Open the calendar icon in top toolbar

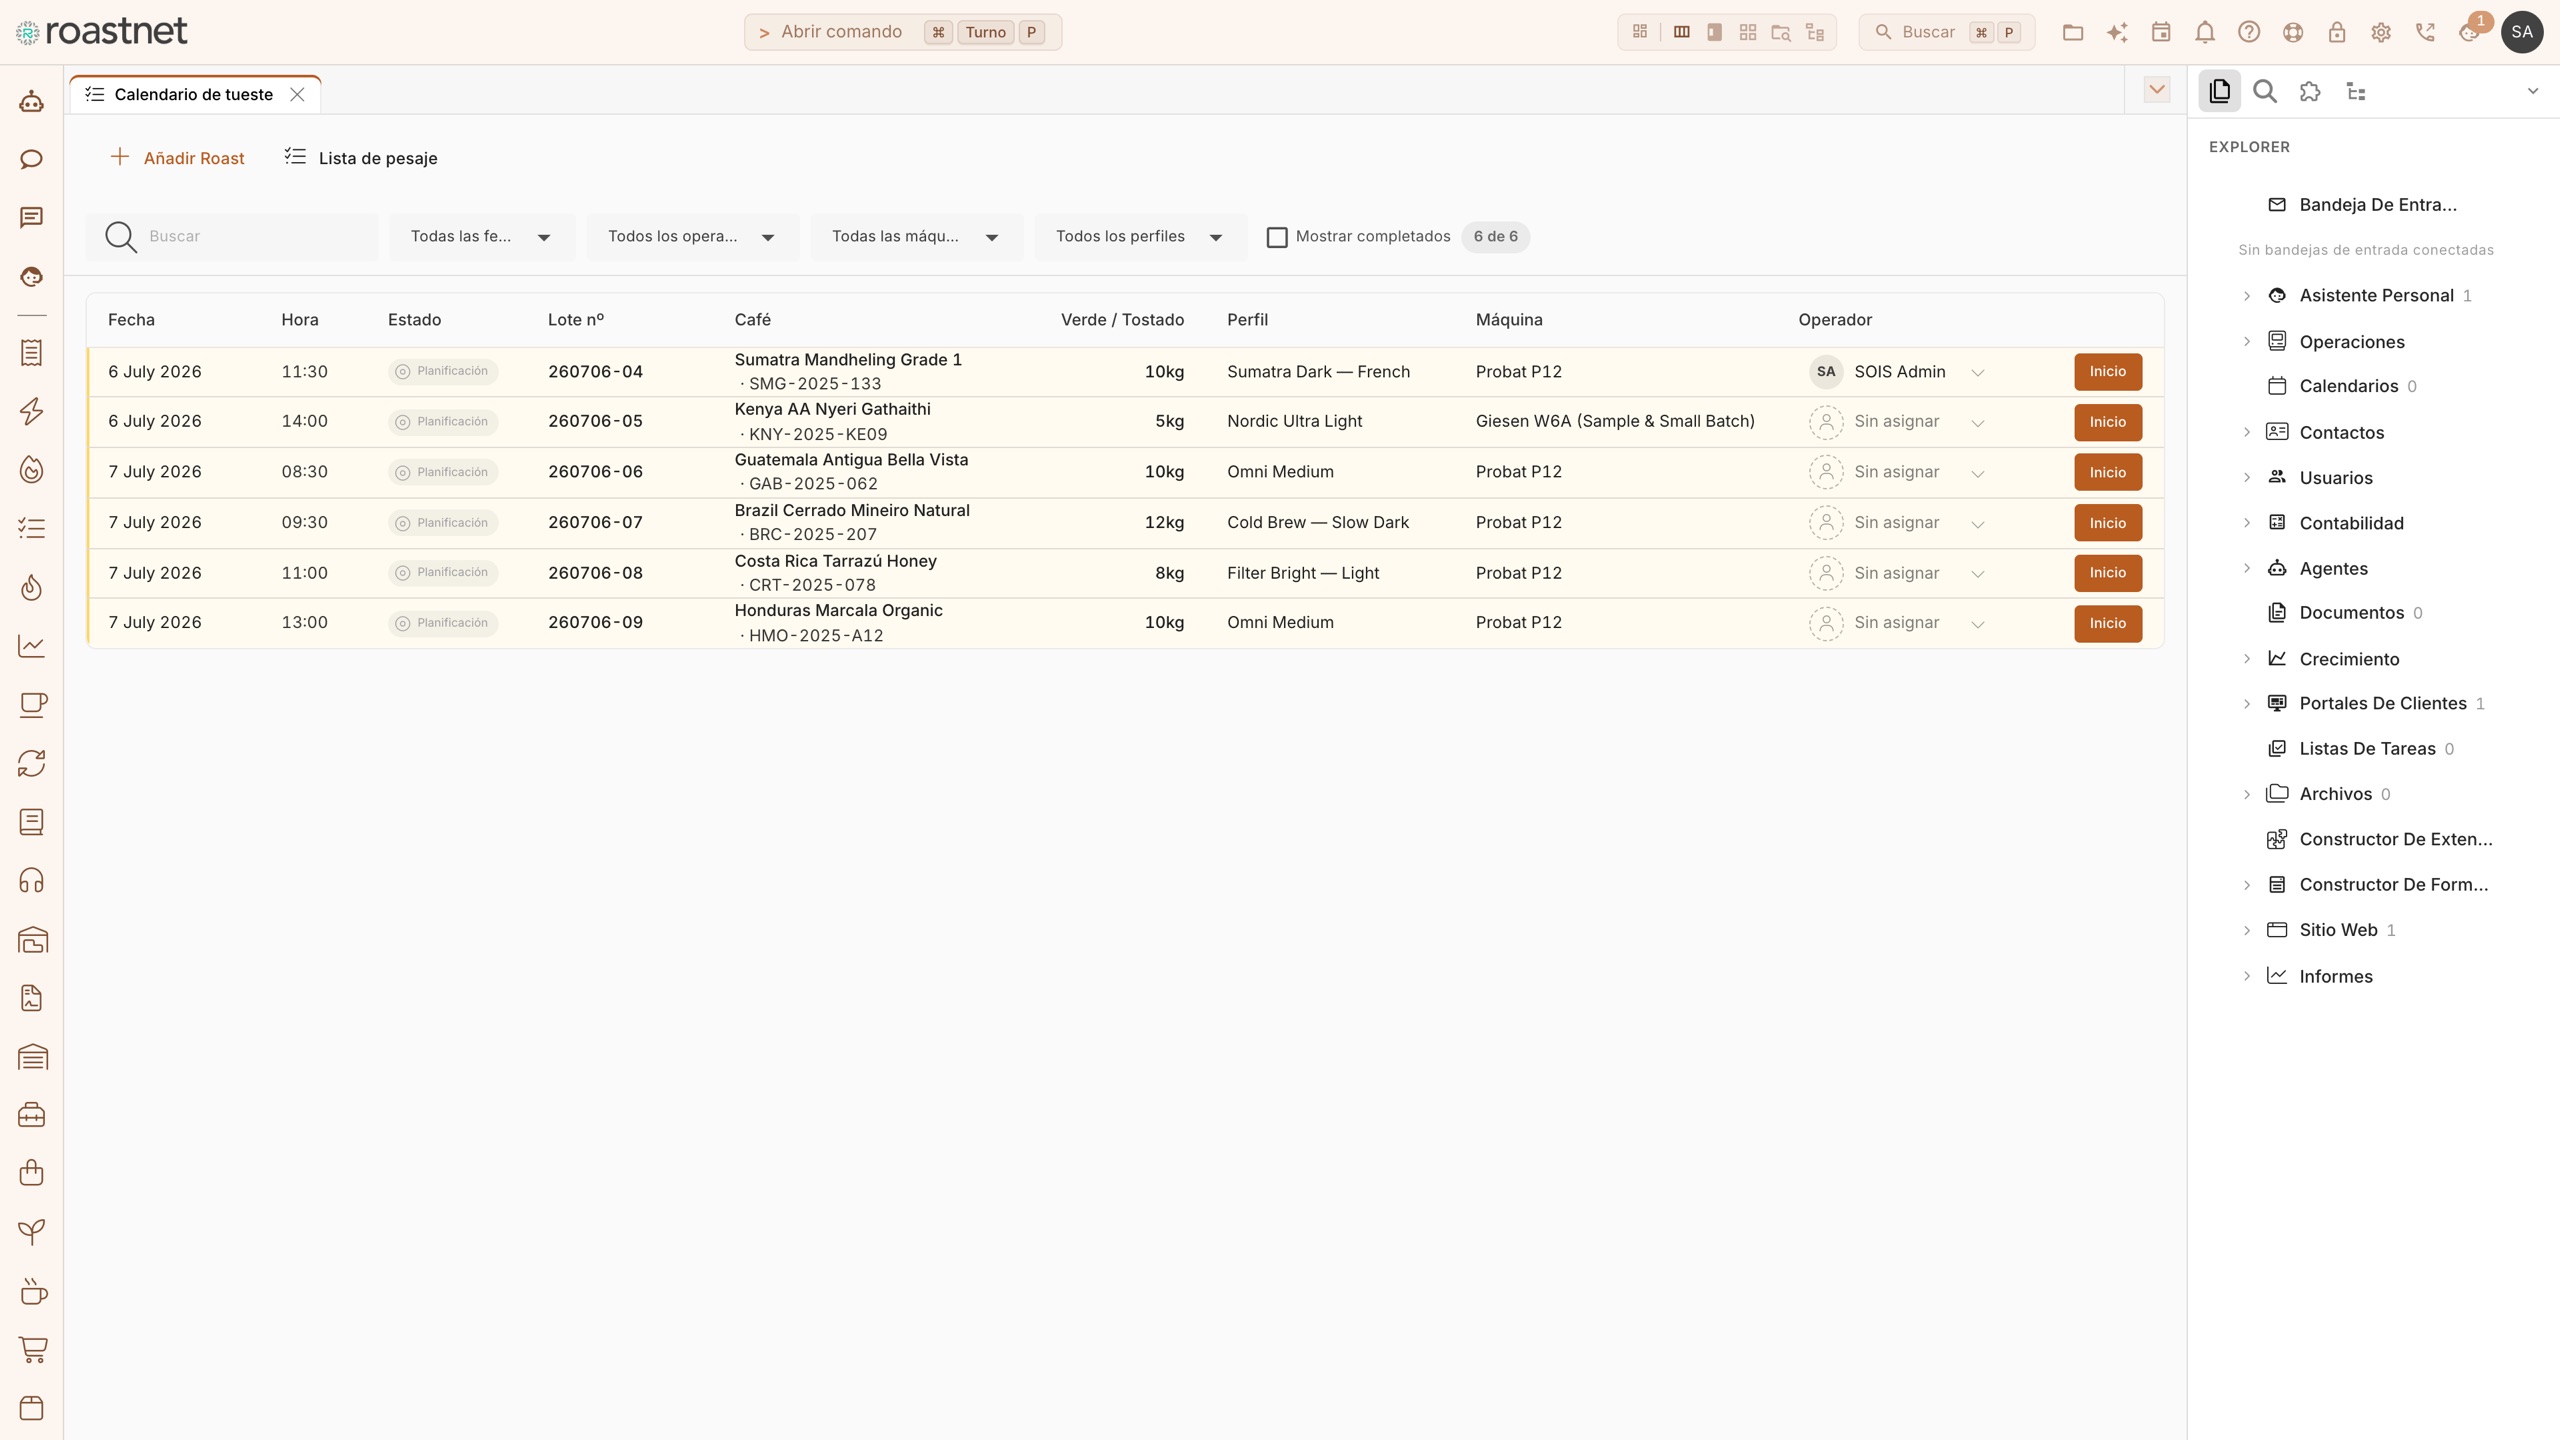[x=2161, y=32]
